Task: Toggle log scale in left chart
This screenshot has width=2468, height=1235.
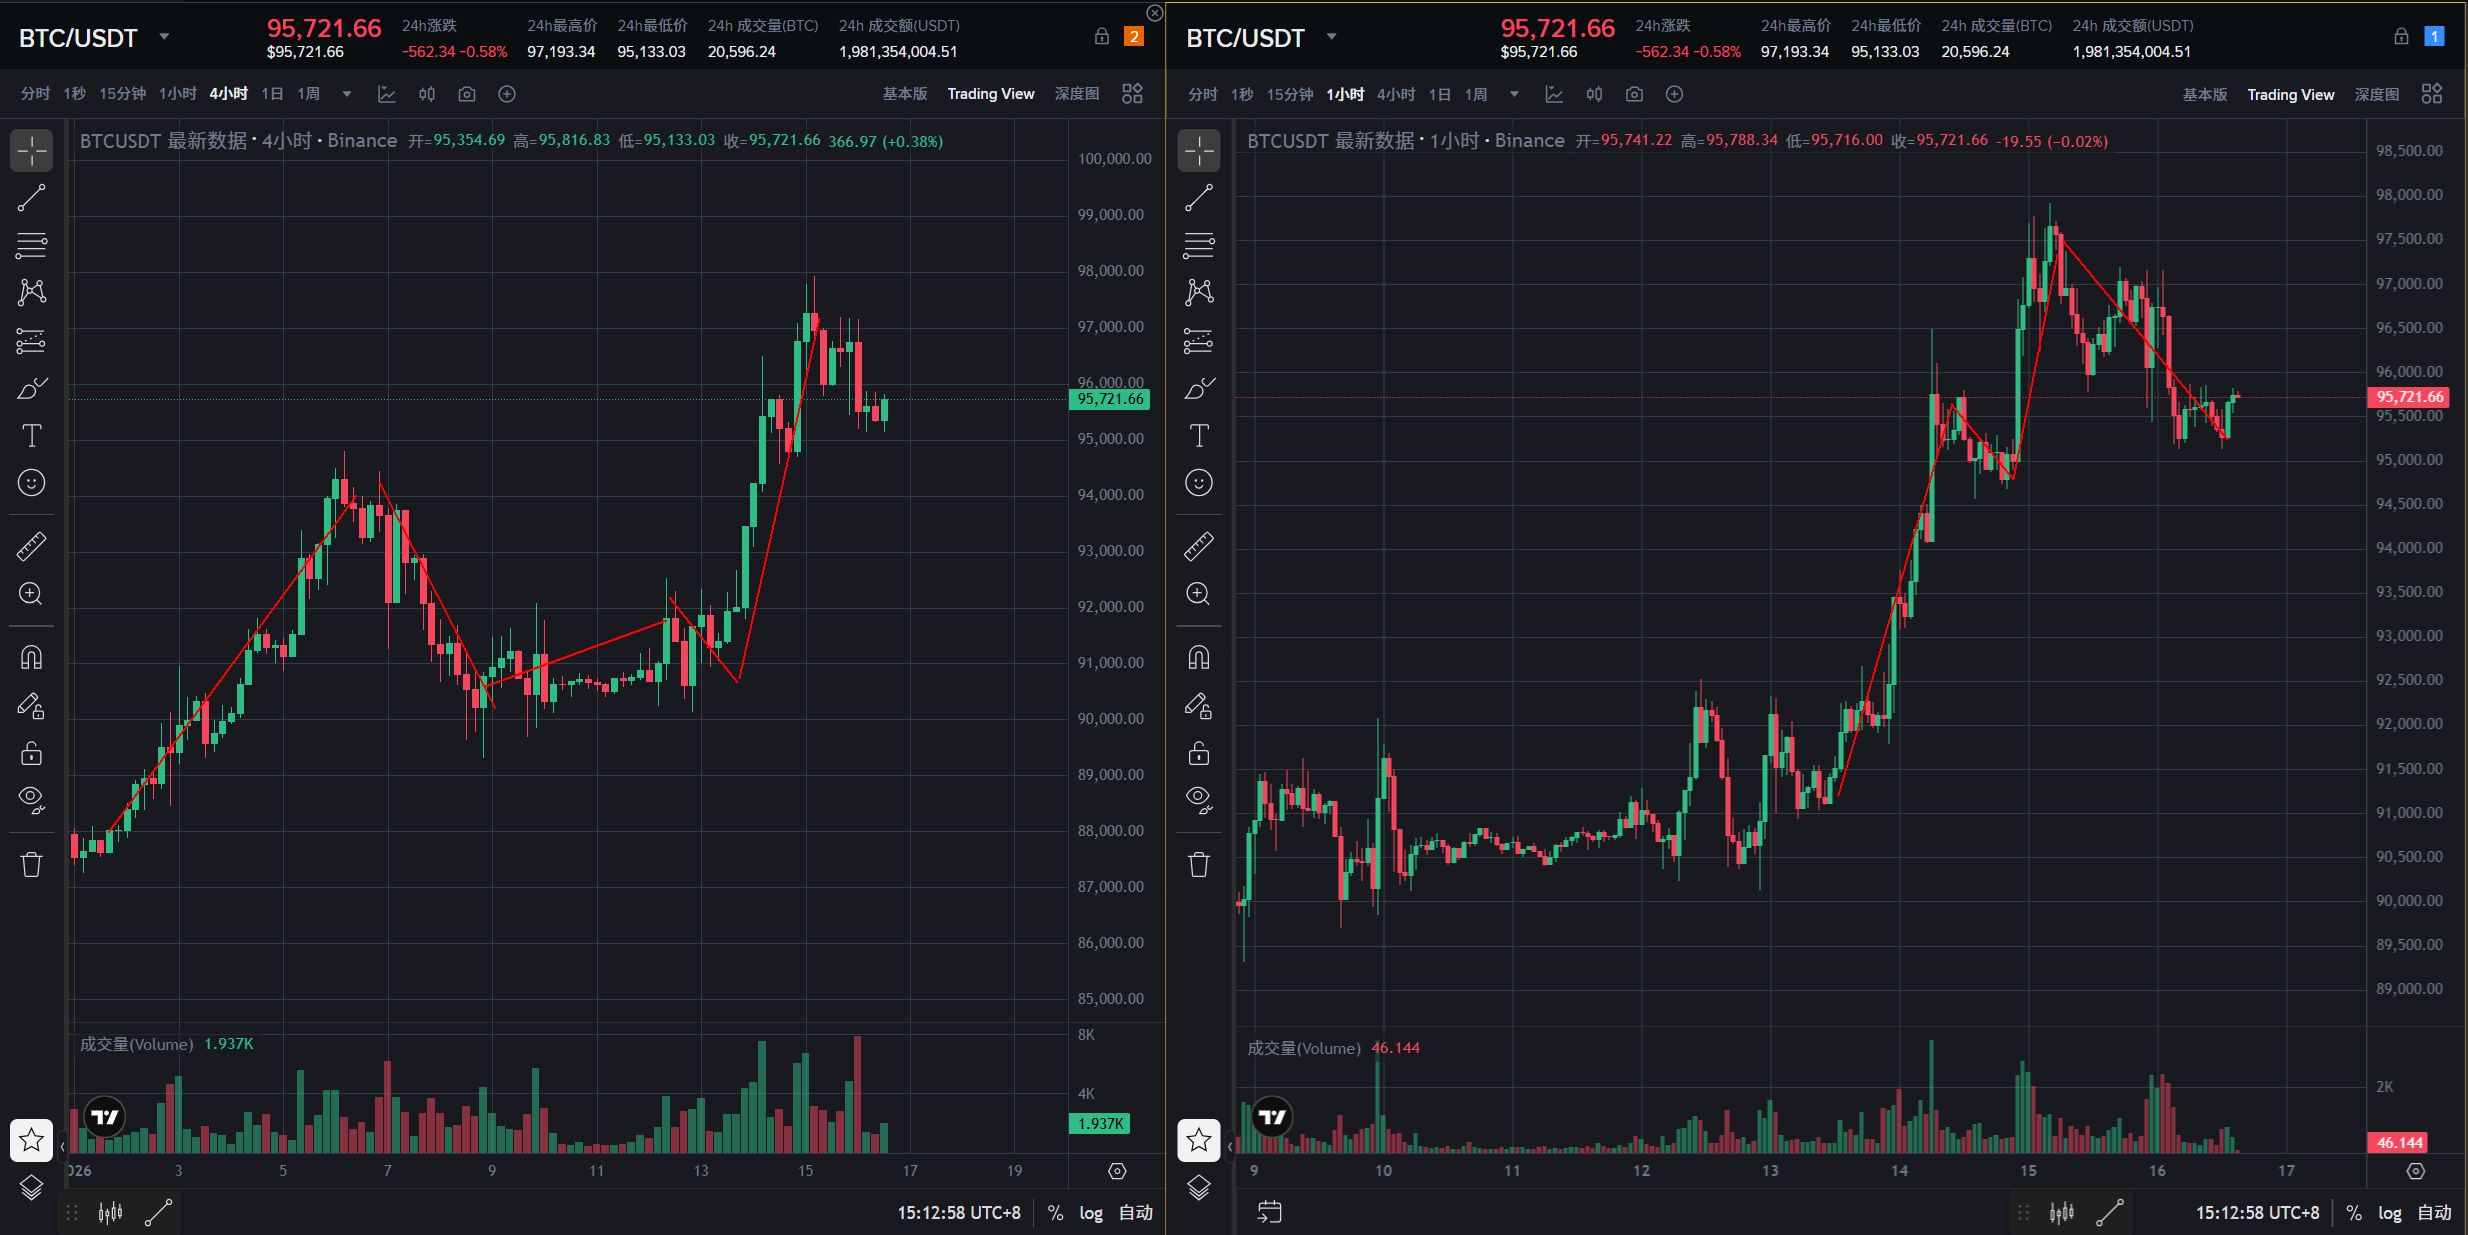Action: point(1090,1213)
